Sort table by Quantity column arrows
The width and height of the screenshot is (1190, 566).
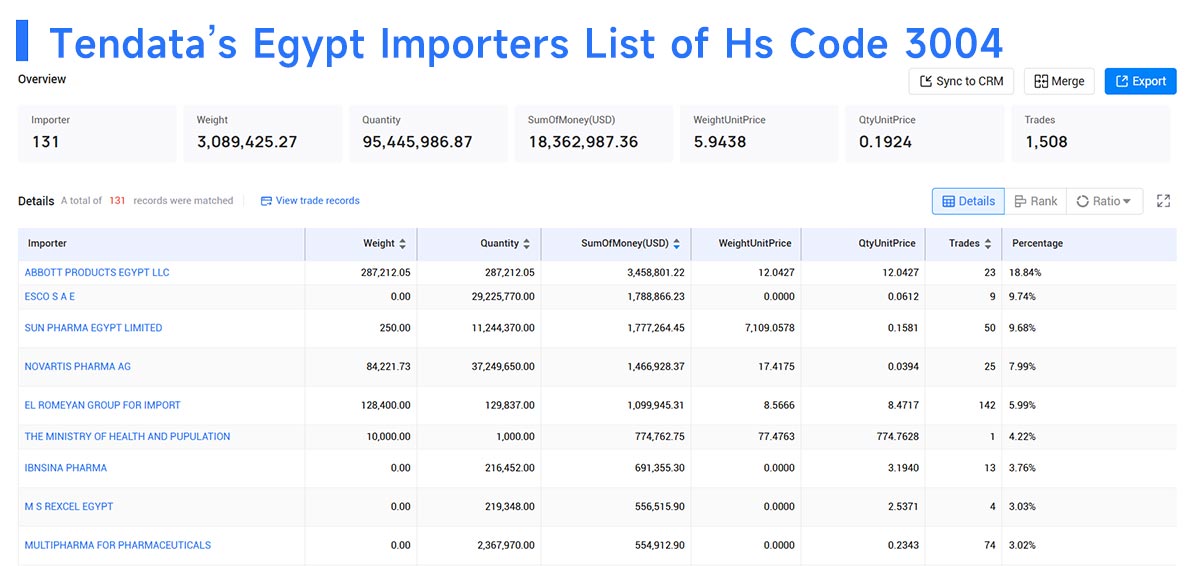pyautogui.click(x=527, y=244)
